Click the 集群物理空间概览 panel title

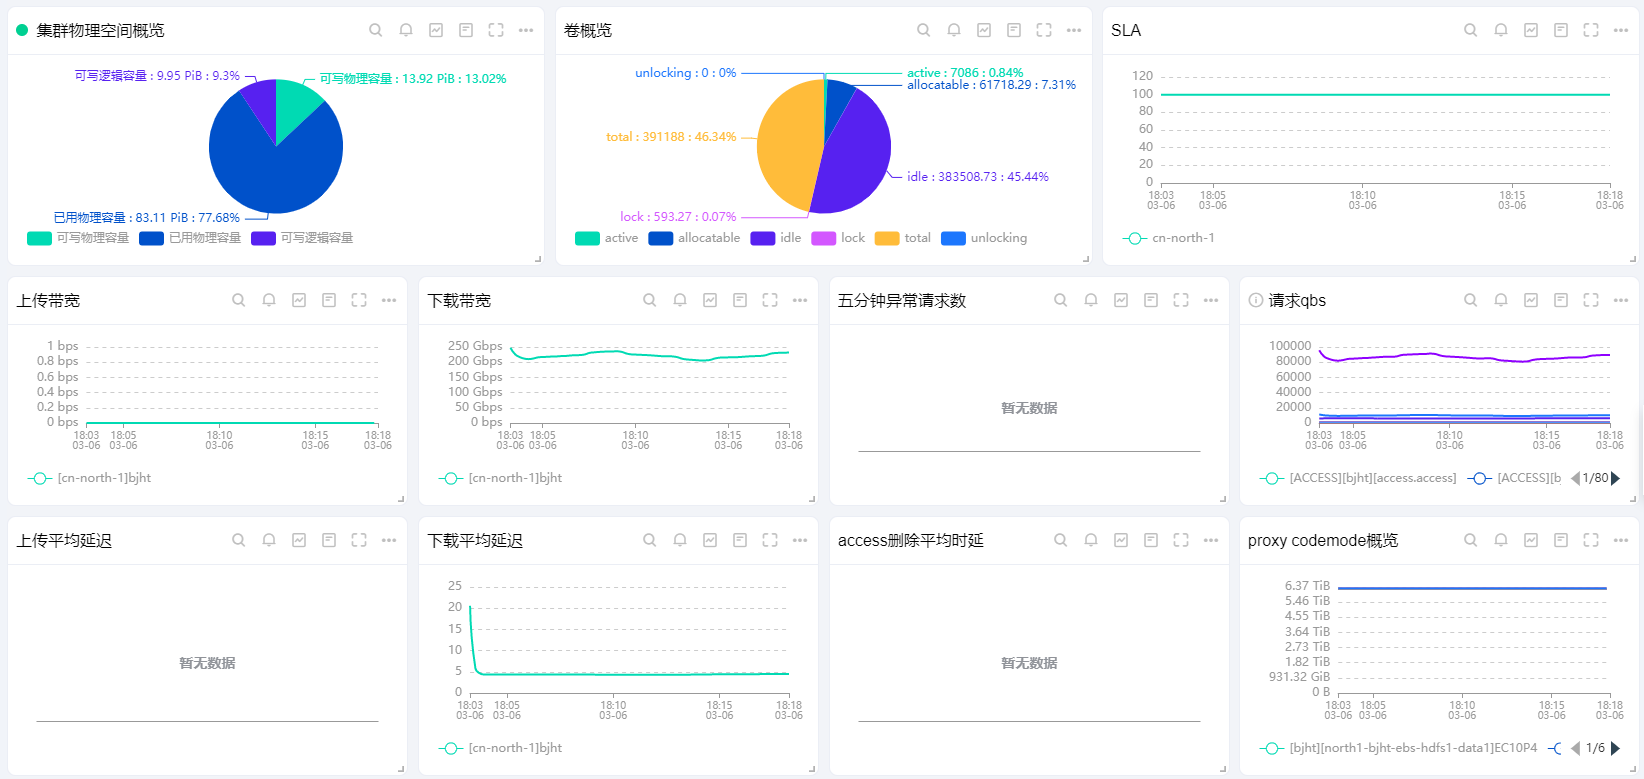coord(100,31)
